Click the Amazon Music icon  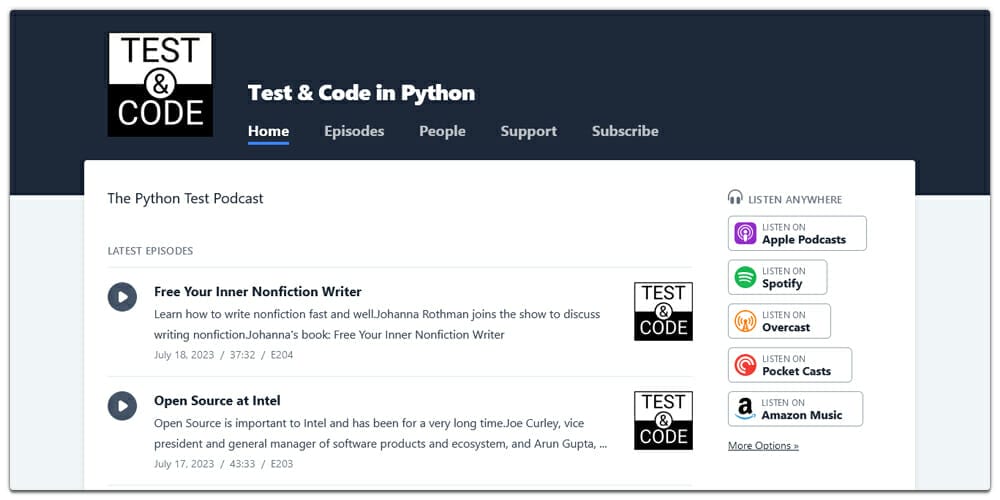746,409
